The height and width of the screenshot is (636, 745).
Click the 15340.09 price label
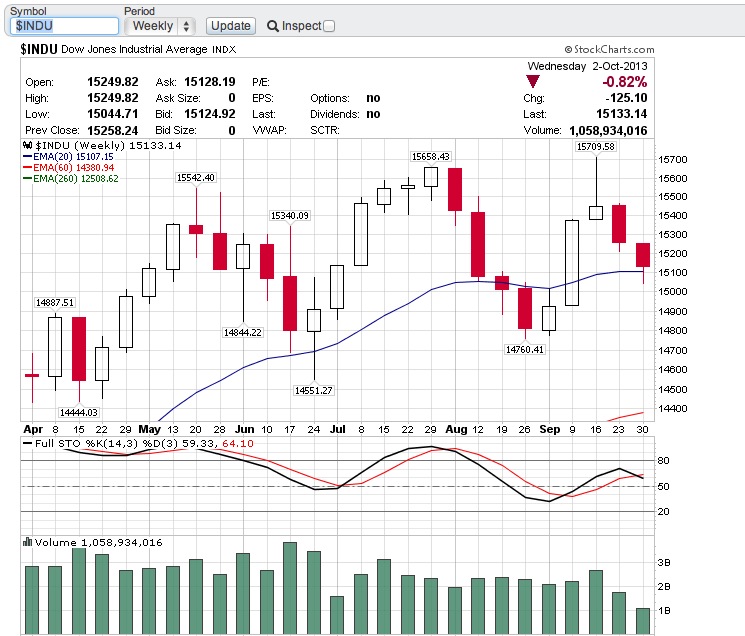(x=289, y=216)
